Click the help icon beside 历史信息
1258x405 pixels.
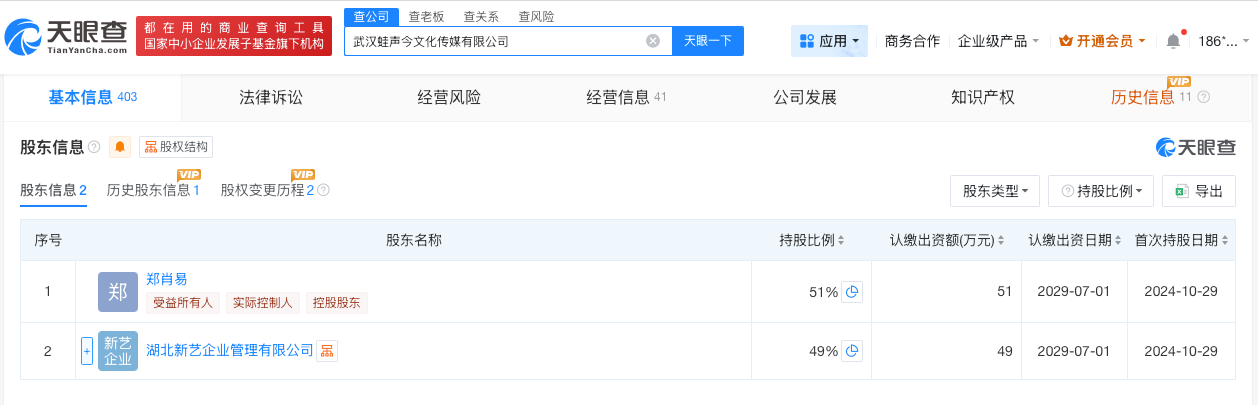point(1203,97)
